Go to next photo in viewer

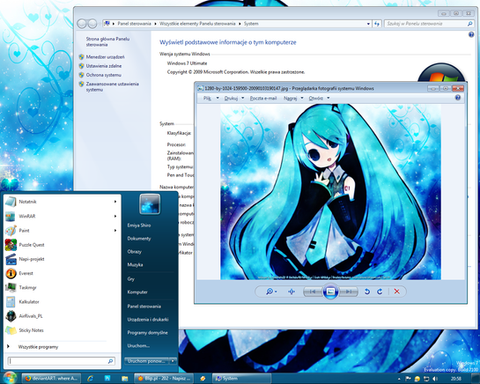[x=348, y=292]
